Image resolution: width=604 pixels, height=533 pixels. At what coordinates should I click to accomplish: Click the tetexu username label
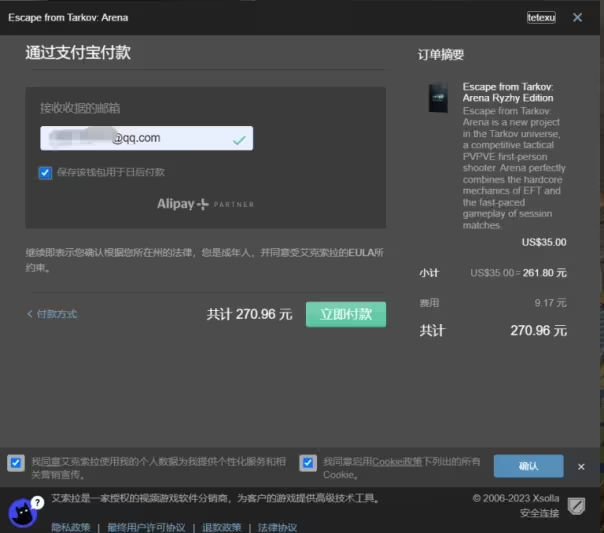click(x=541, y=17)
